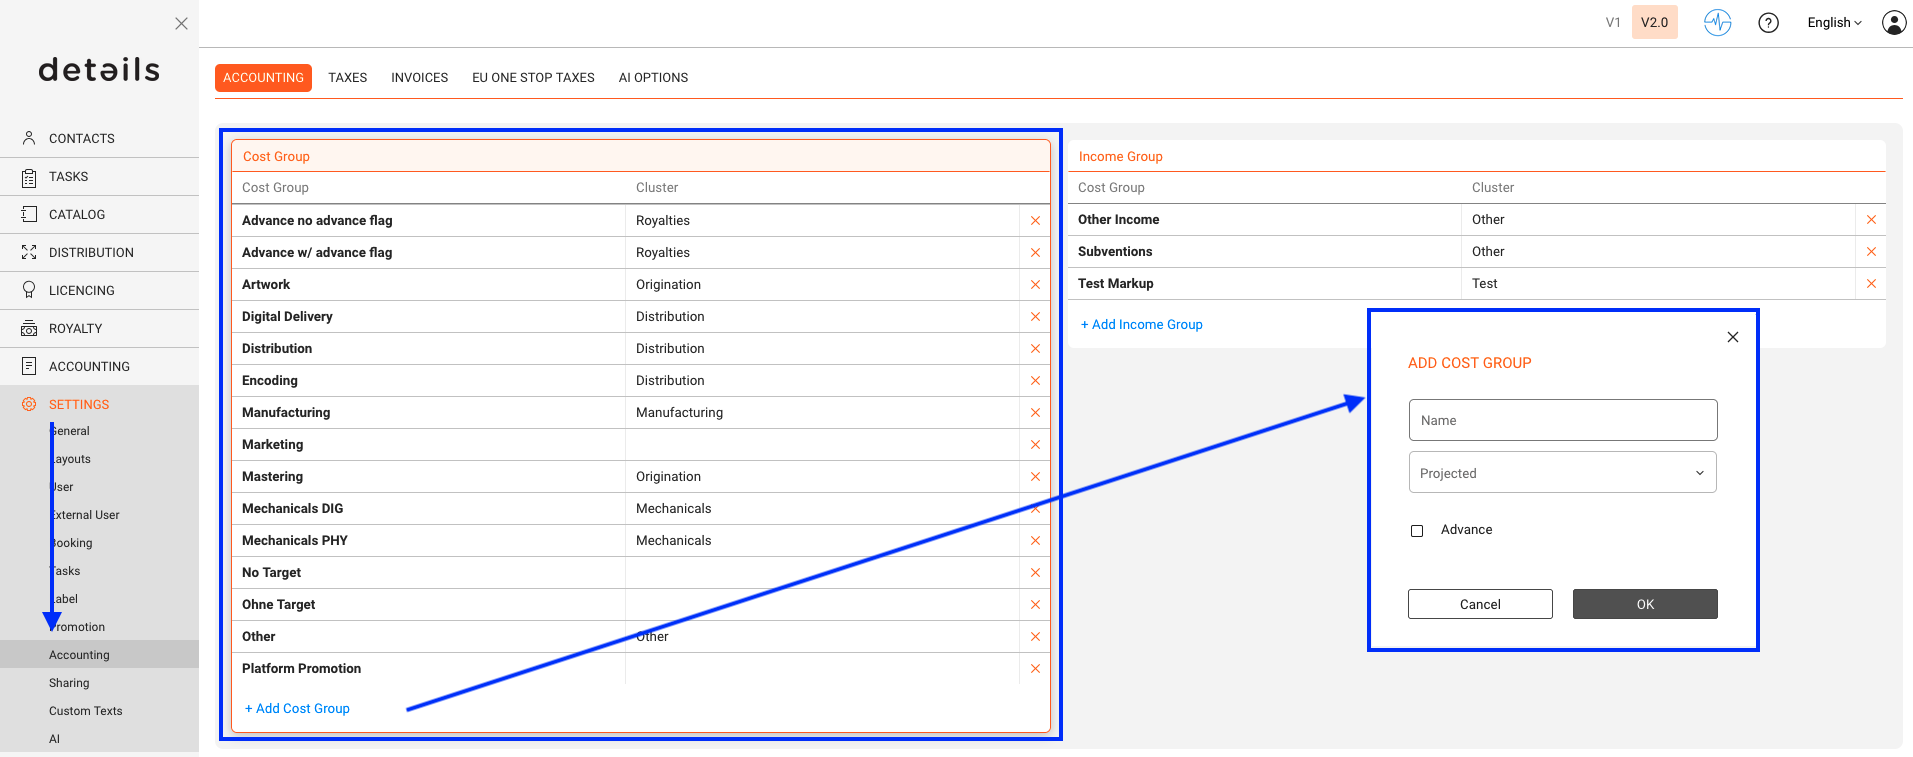Open the Custom Texts settings item
This screenshot has width=1913, height=757.
(86, 711)
